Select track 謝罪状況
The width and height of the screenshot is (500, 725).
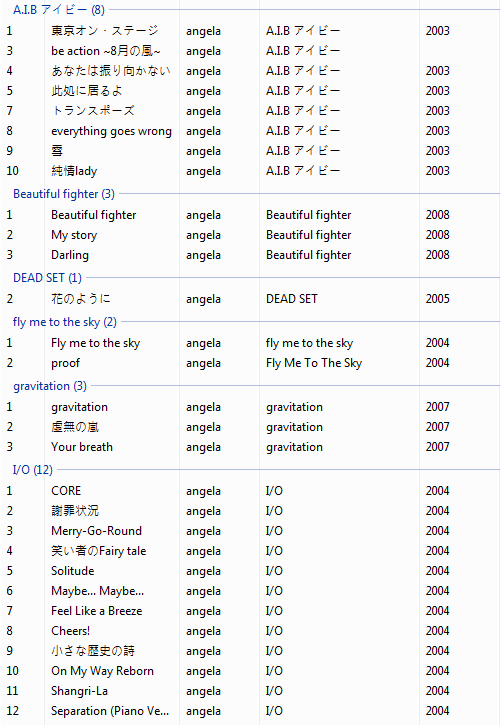75,510
